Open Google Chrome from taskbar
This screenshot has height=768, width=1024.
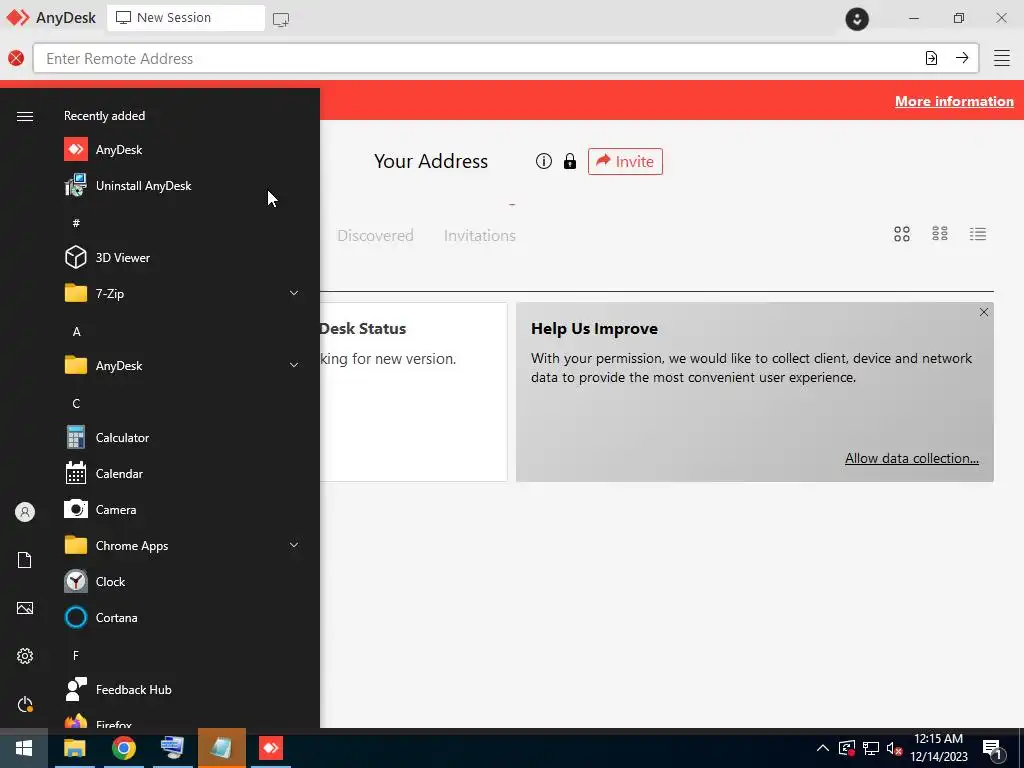(123, 748)
